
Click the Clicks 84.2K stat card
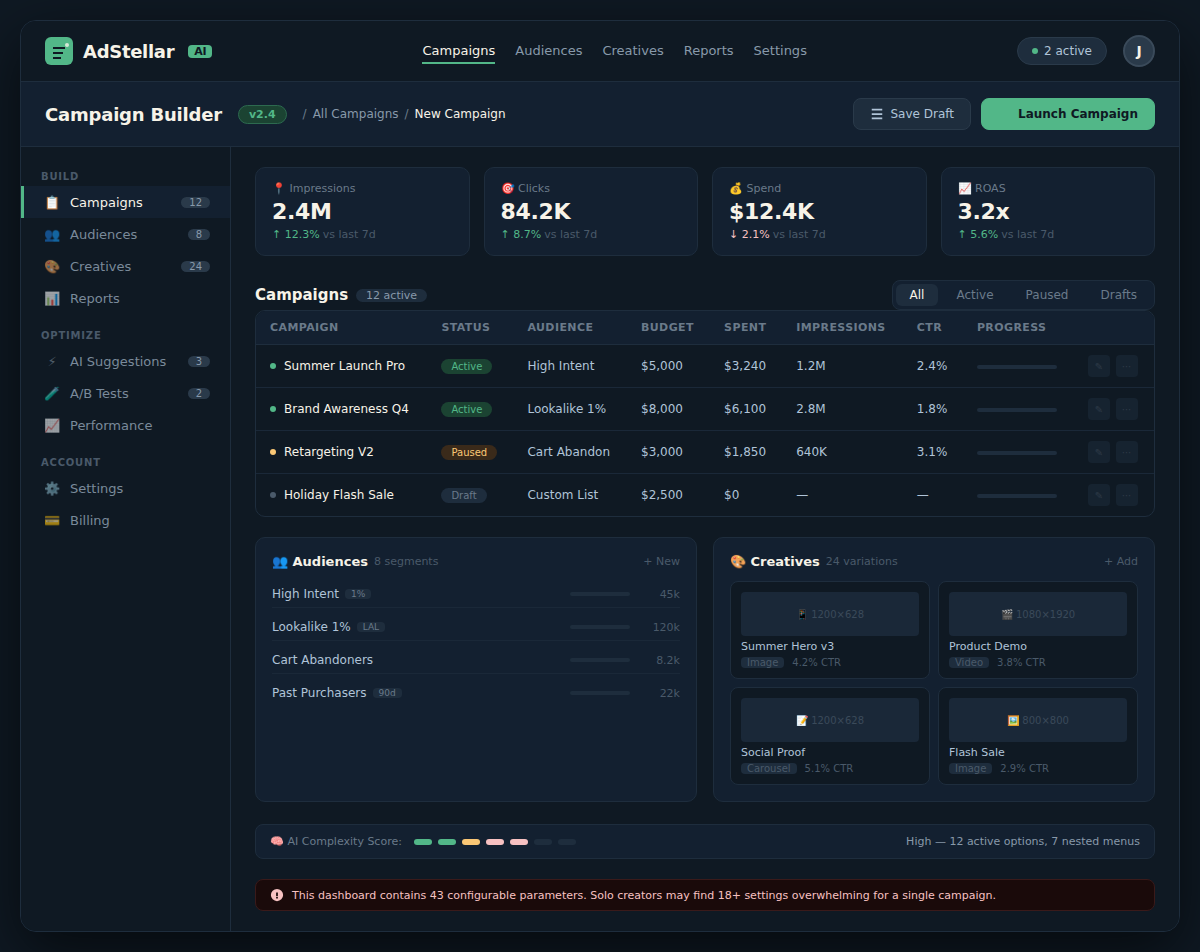(x=591, y=211)
